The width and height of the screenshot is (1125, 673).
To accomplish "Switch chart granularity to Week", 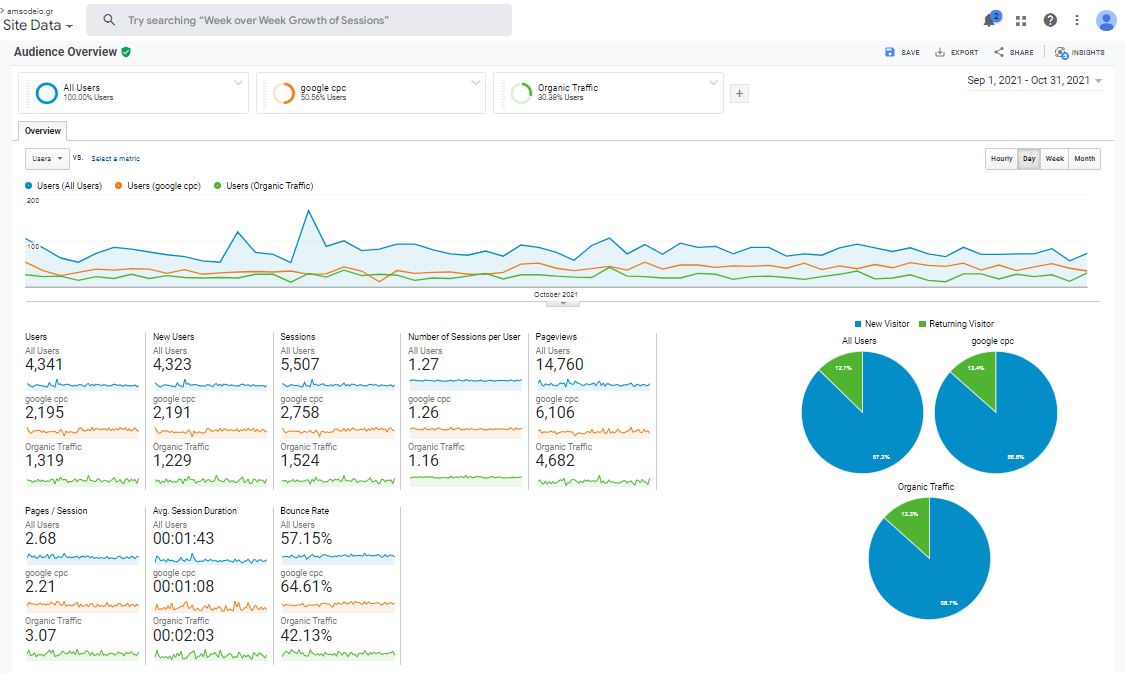I will pos(1054,159).
